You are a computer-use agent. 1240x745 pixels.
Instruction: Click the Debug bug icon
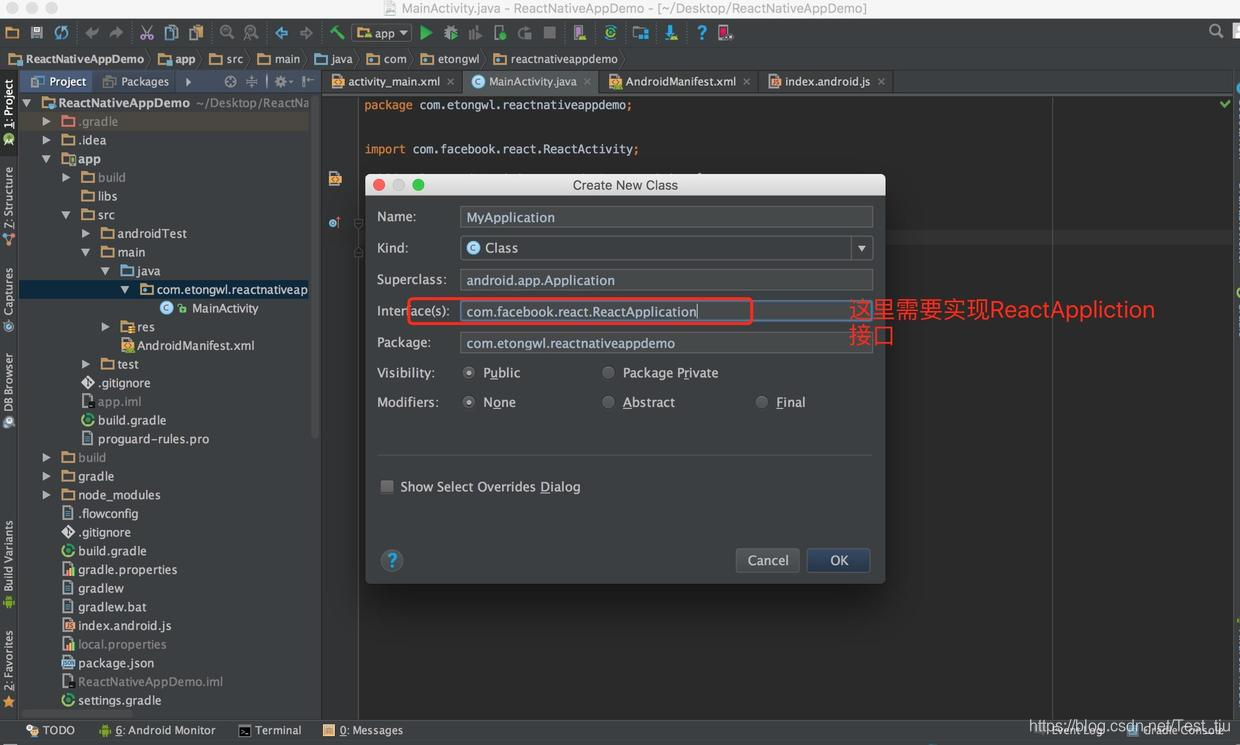[x=451, y=33]
